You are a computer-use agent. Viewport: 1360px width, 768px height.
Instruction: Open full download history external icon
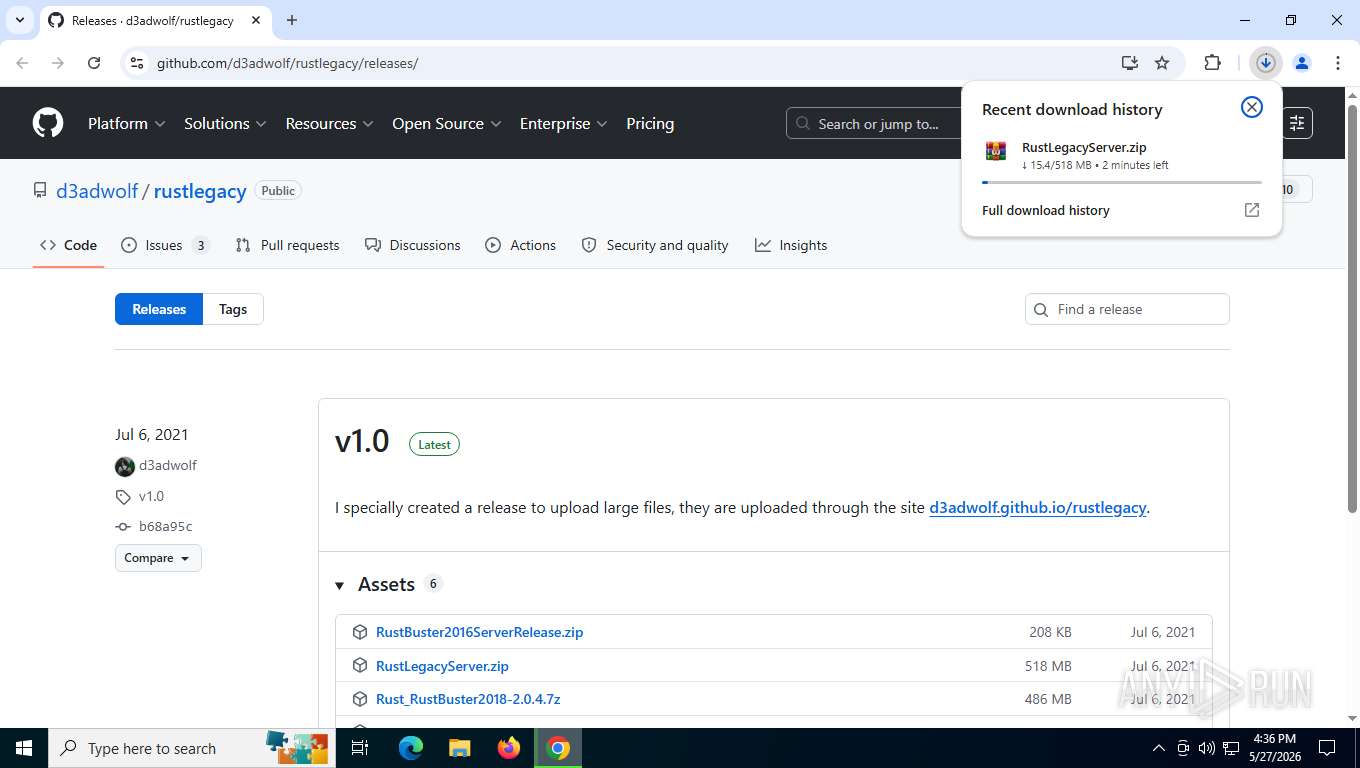[x=1252, y=210]
